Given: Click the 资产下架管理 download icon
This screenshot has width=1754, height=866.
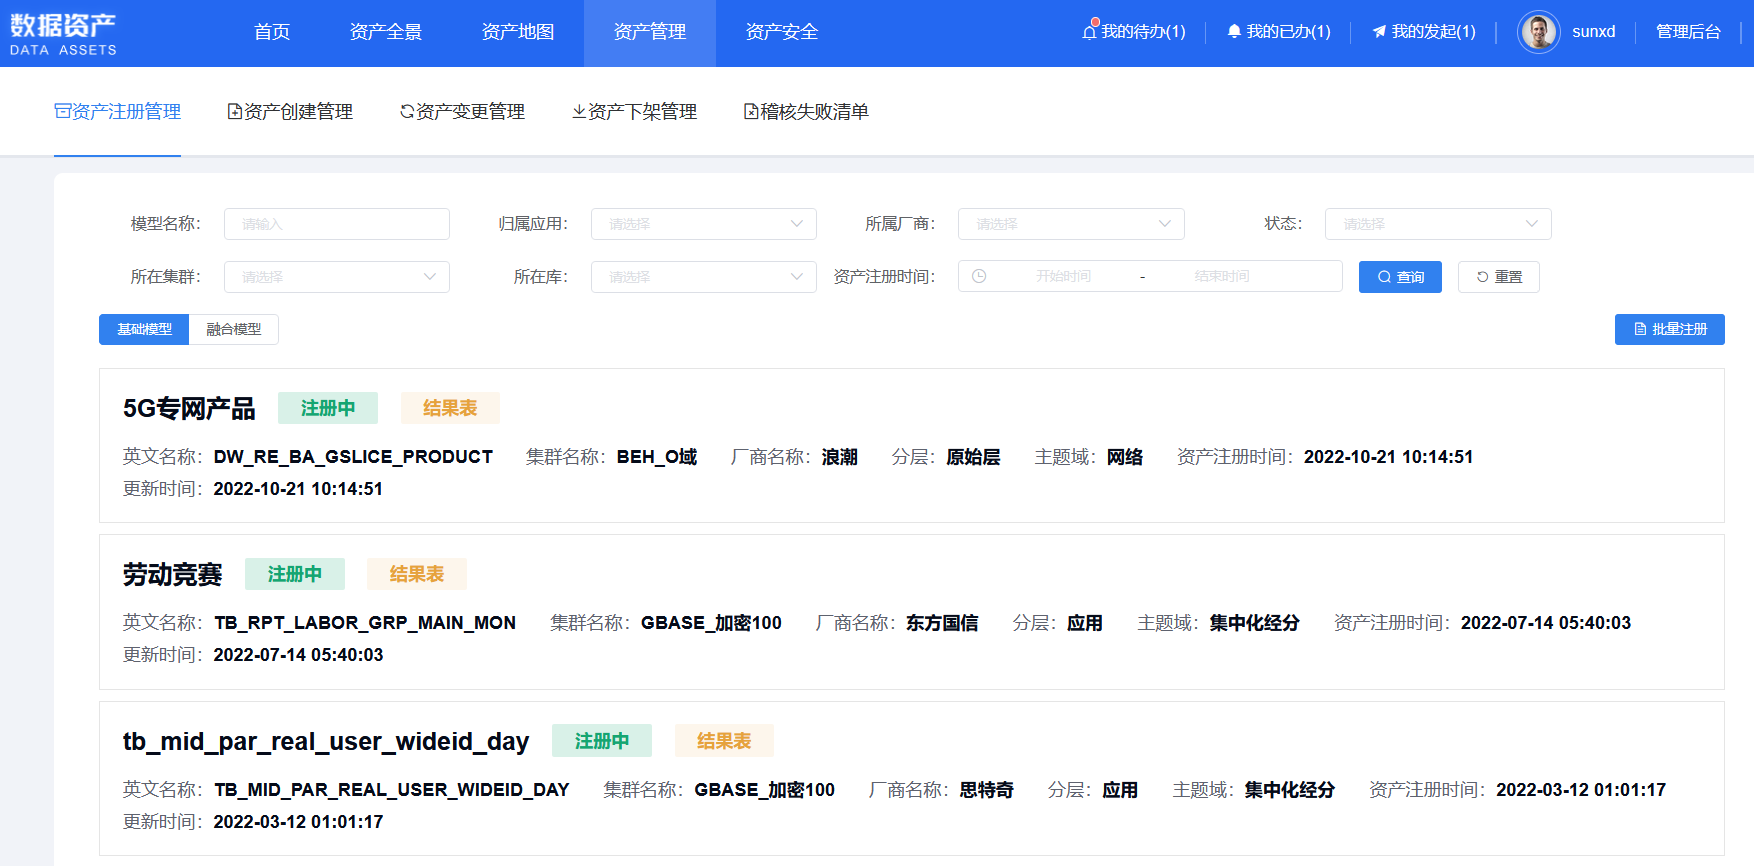Looking at the screenshot, I should pos(579,111).
